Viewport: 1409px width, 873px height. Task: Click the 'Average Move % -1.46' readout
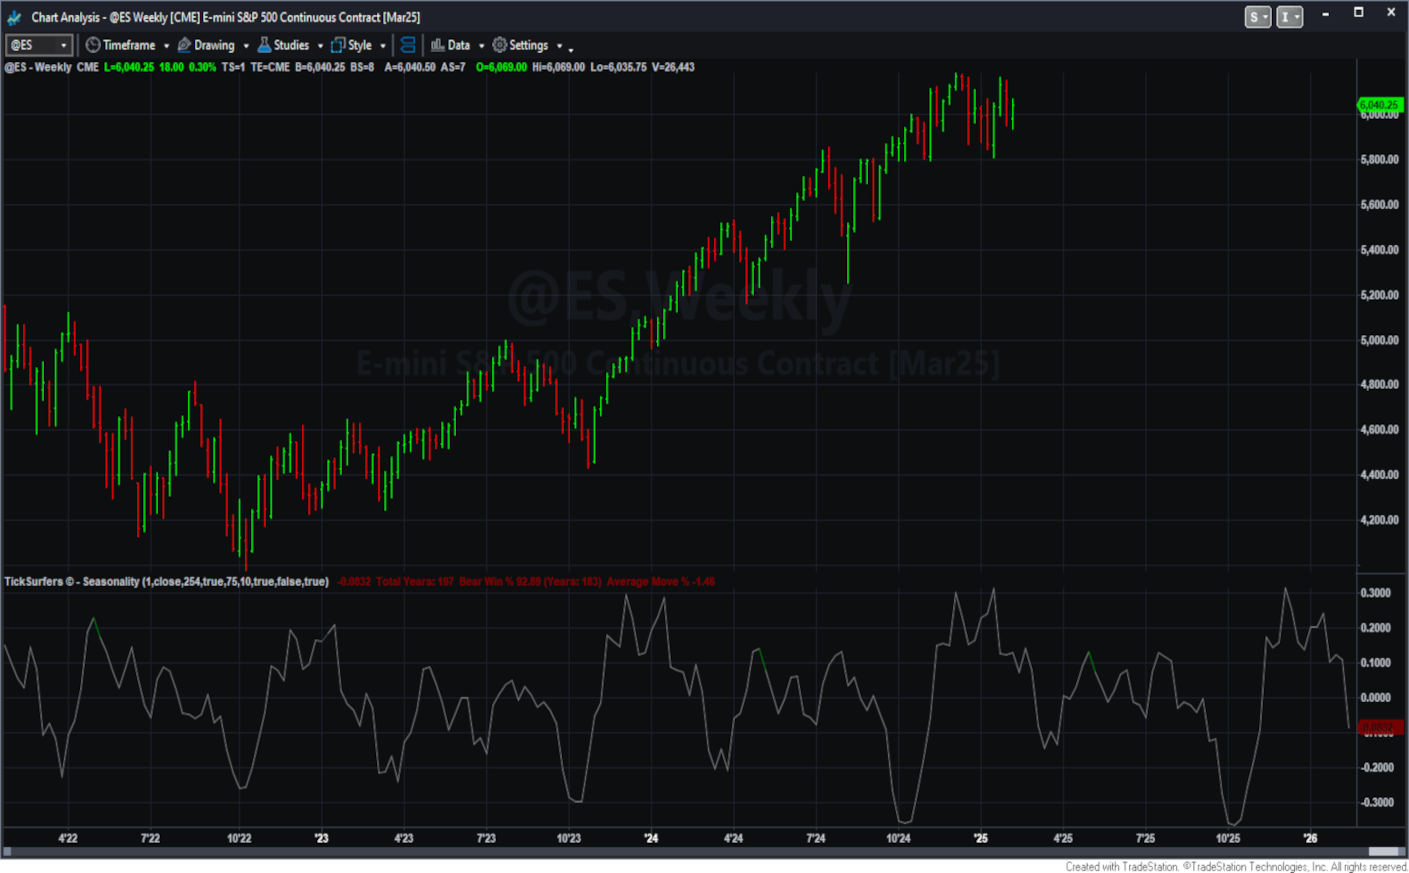pyautogui.click(x=660, y=582)
